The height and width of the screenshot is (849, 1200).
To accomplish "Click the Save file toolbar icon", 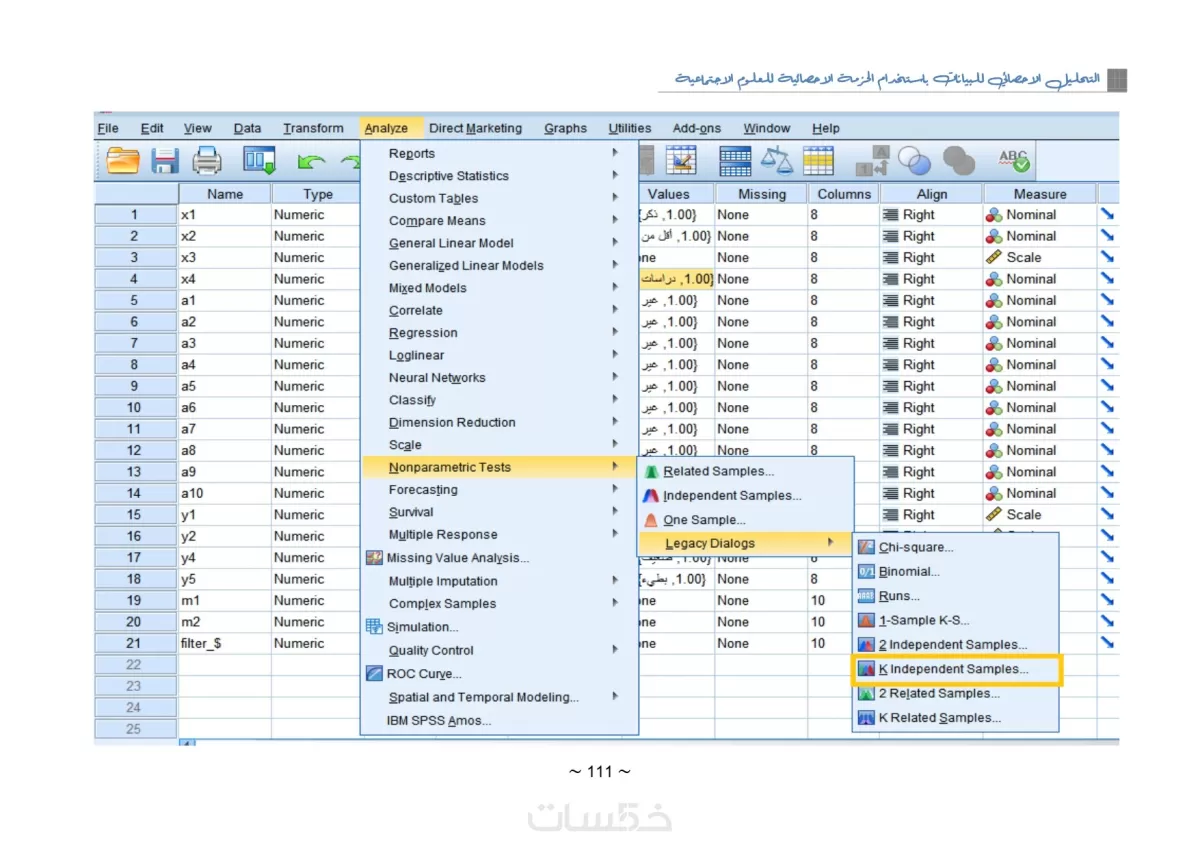I will click(x=165, y=160).
